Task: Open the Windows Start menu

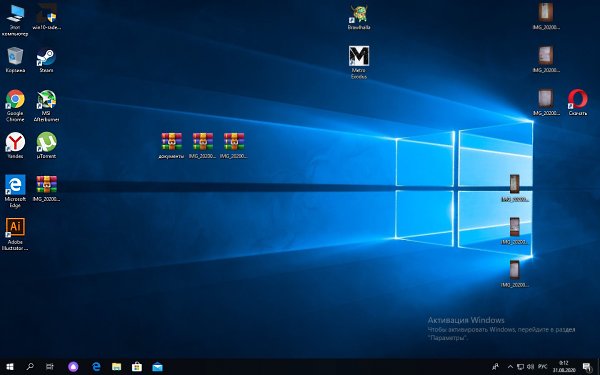Action: [10, 367]
